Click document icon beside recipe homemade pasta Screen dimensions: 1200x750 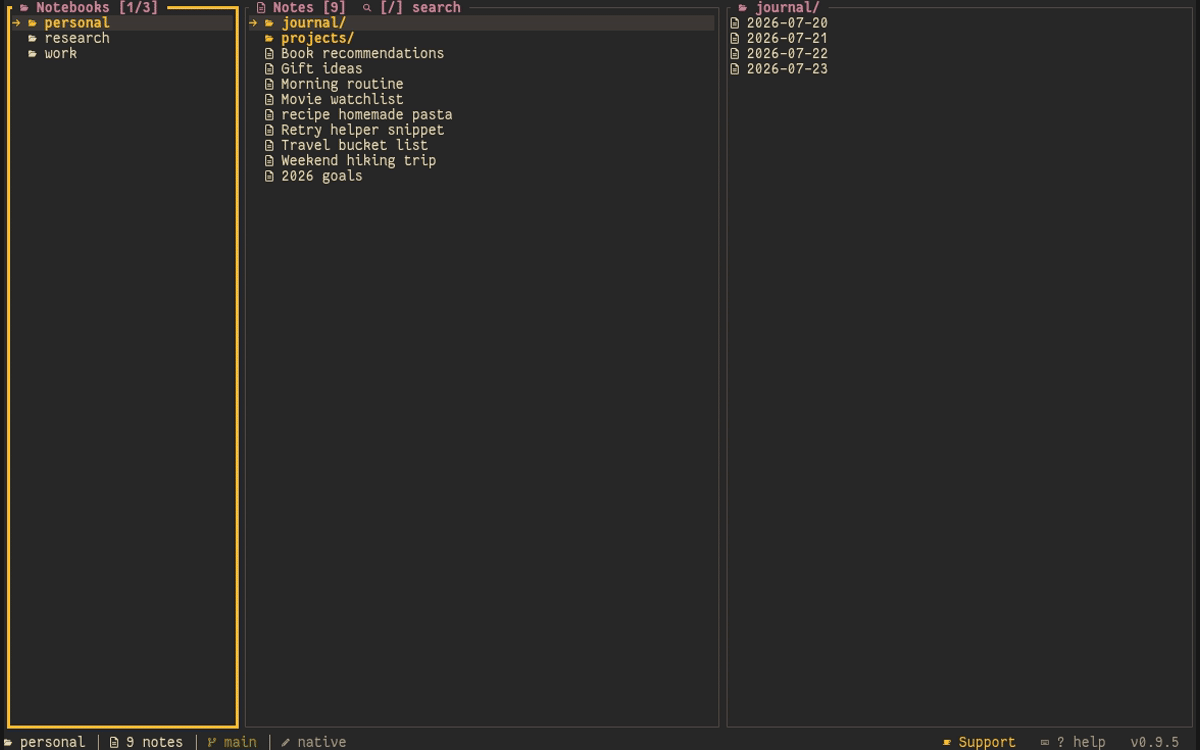(x=269, y=115)
